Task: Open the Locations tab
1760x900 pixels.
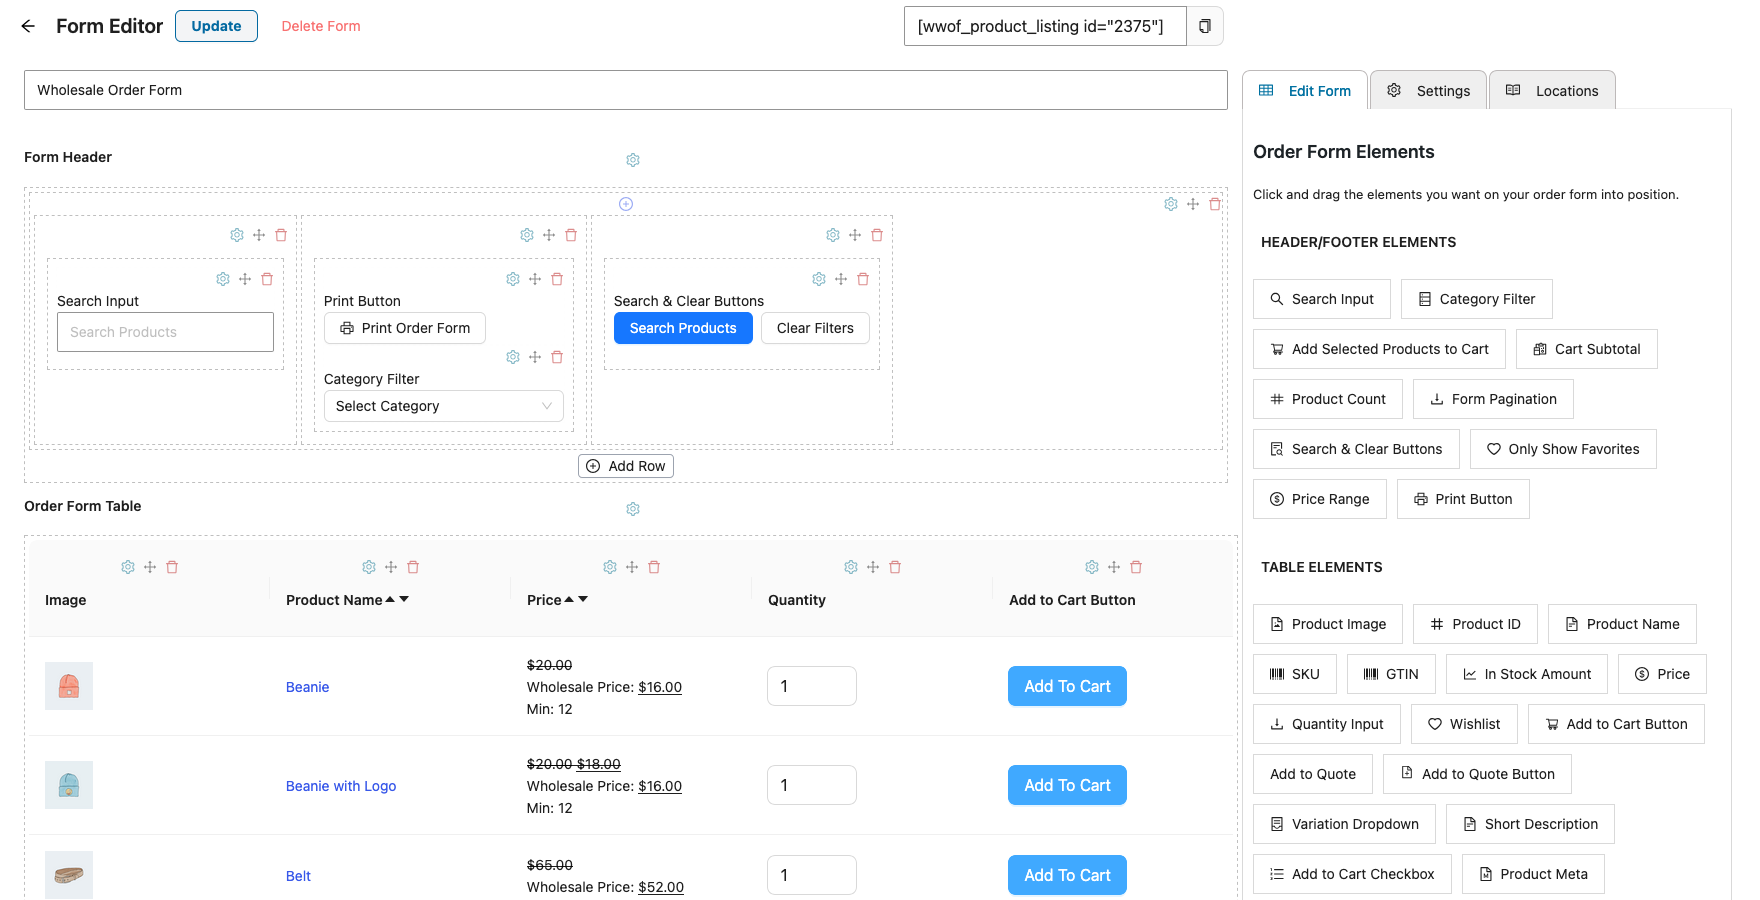Action: point(1552,90)
